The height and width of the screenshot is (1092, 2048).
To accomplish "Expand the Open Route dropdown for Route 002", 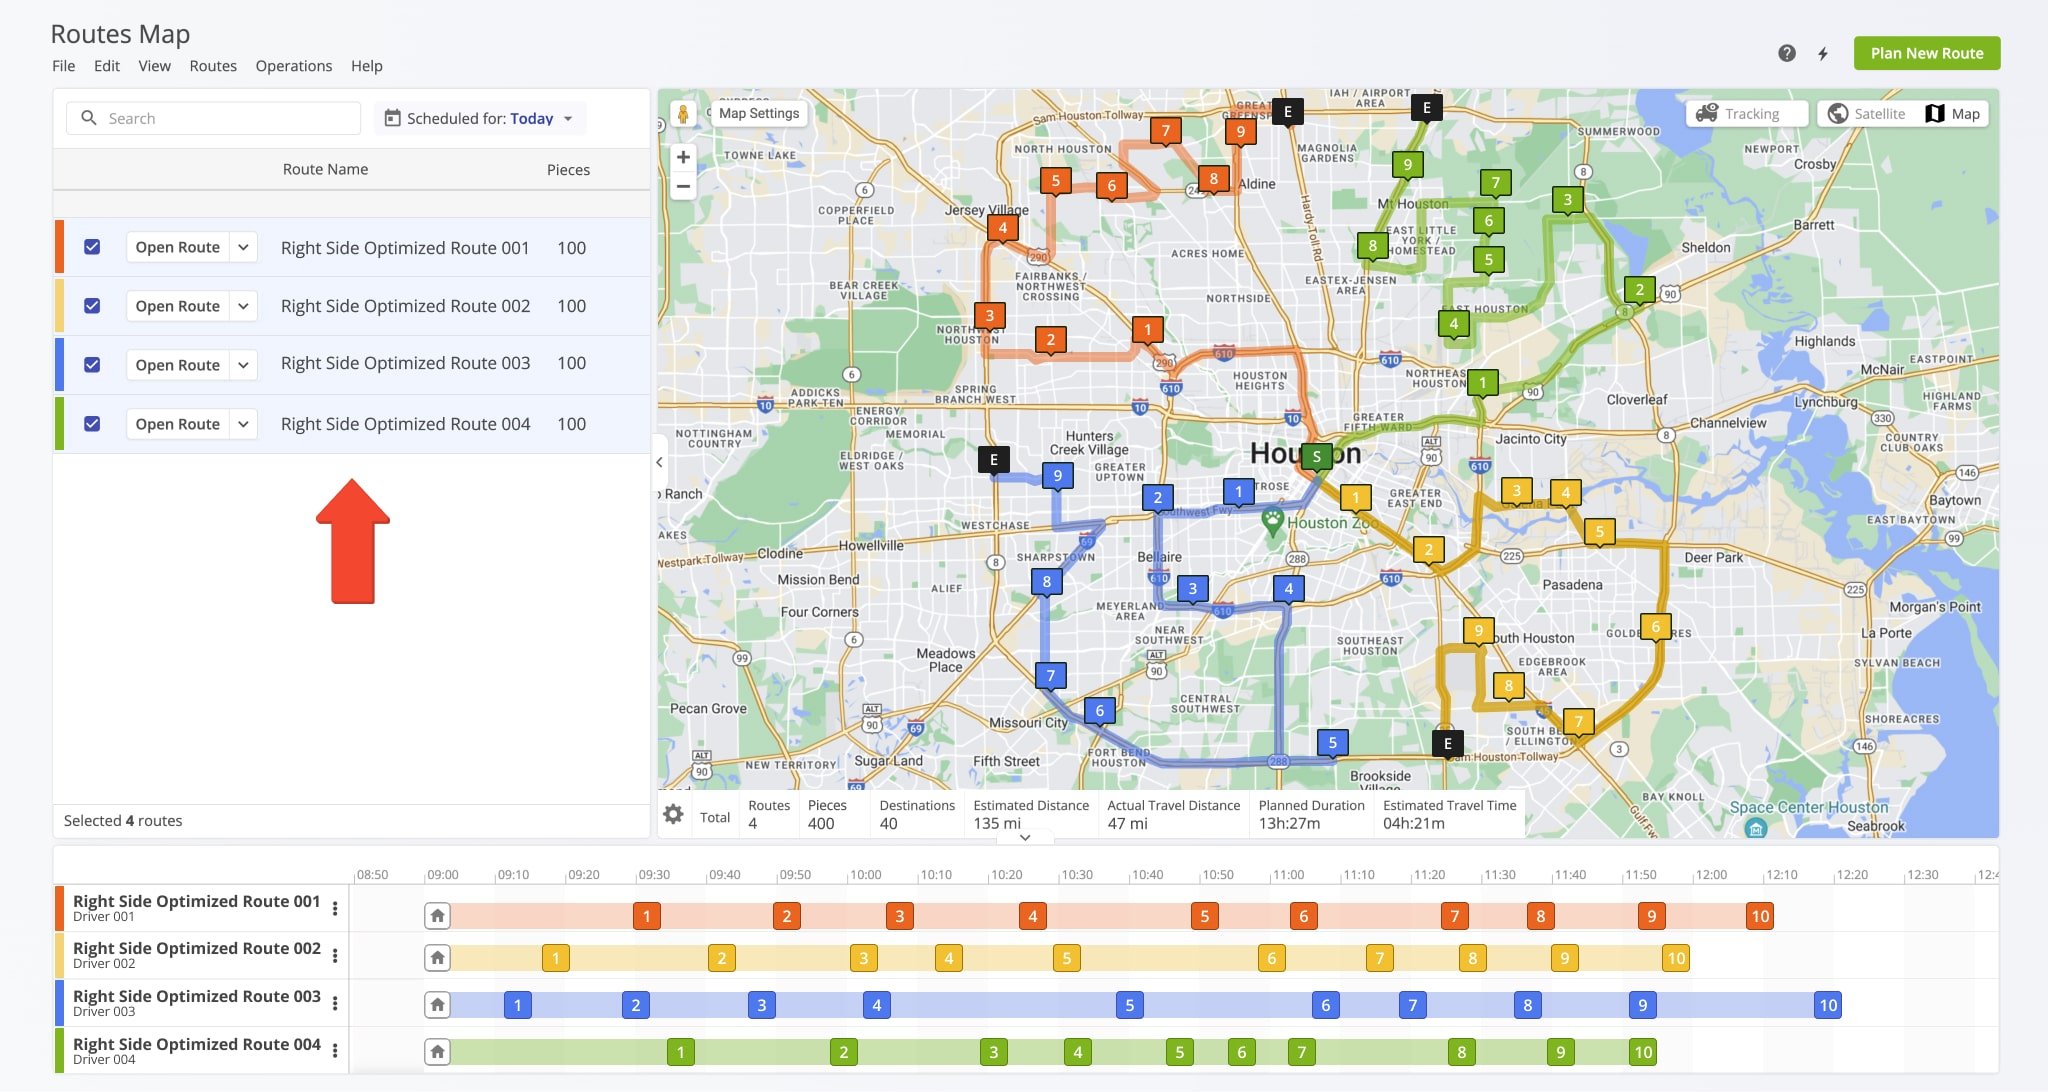I will point(241,305).
